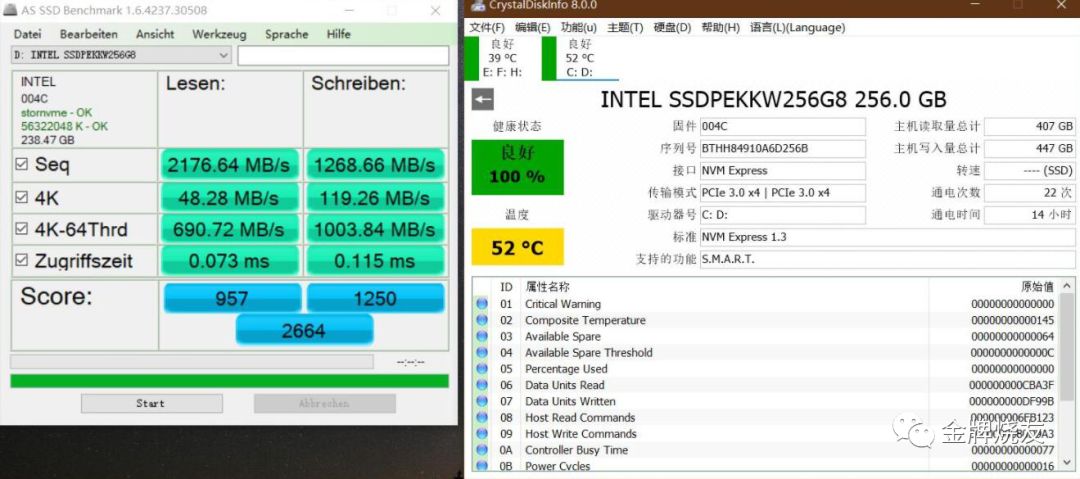Click the interface field NVM Express
The image size is (1080, 479).
(782, 171)
